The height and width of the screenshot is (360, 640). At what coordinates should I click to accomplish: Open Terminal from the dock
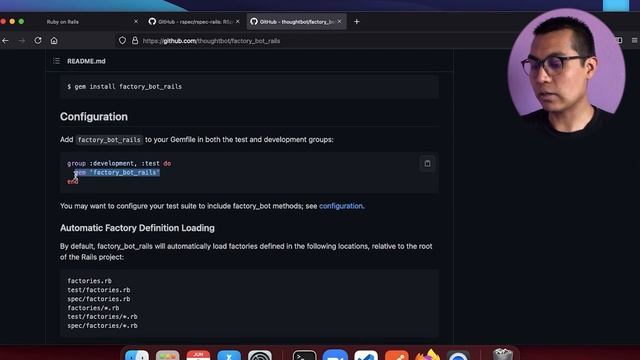[x=304, y=355]
